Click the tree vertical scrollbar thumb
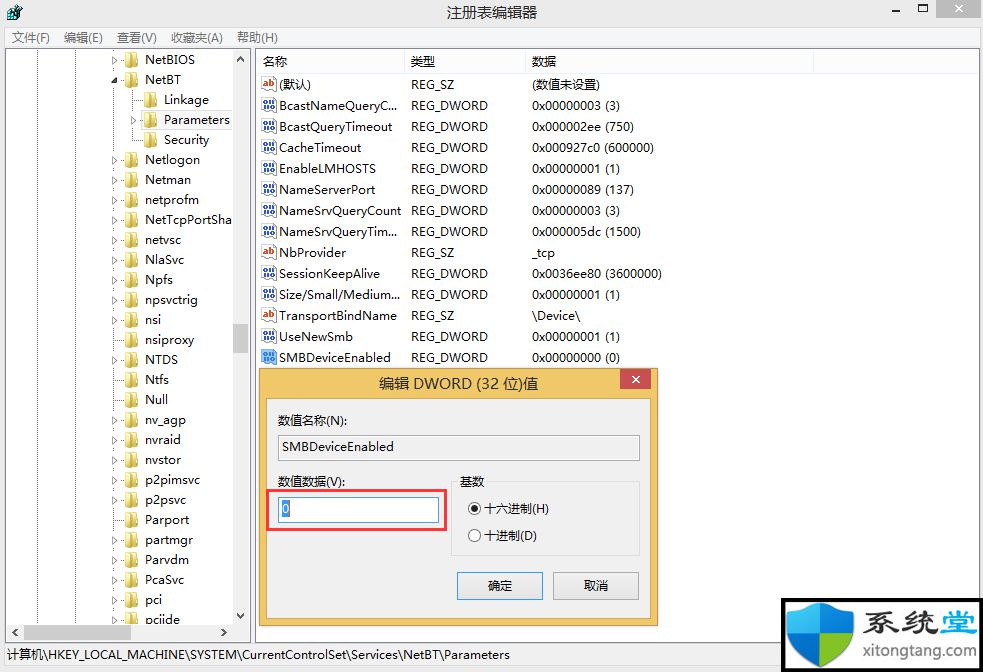983x672 pixels. click(x=240, y=339)
